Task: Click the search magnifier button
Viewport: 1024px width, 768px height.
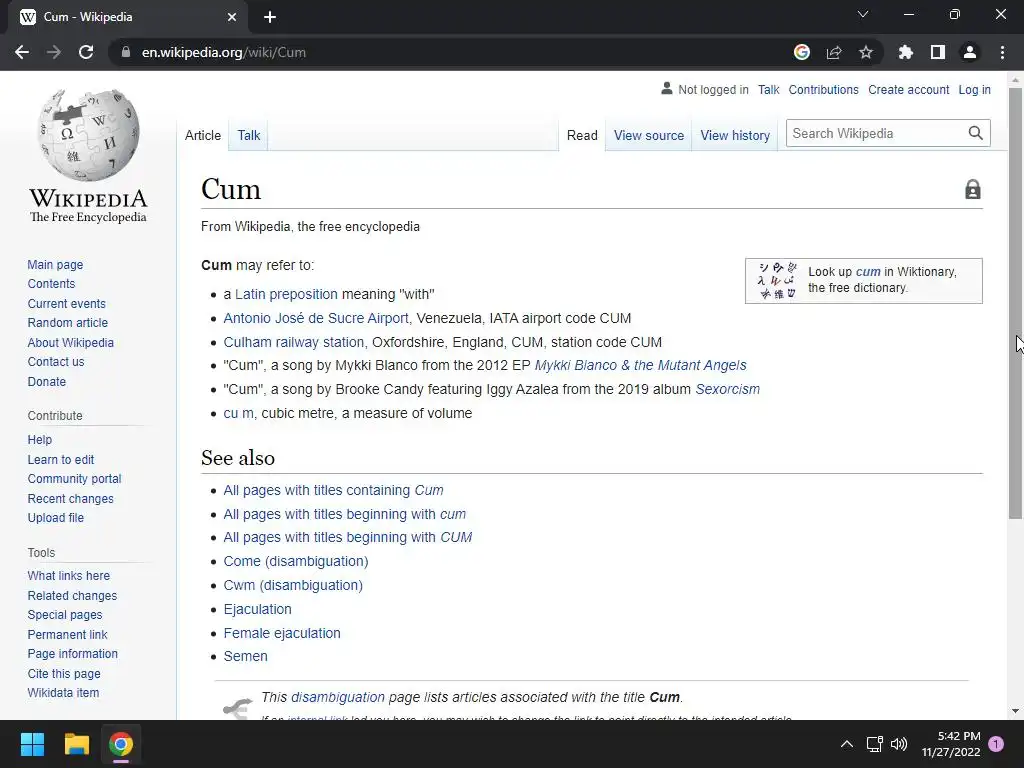Action: [976, 133]
